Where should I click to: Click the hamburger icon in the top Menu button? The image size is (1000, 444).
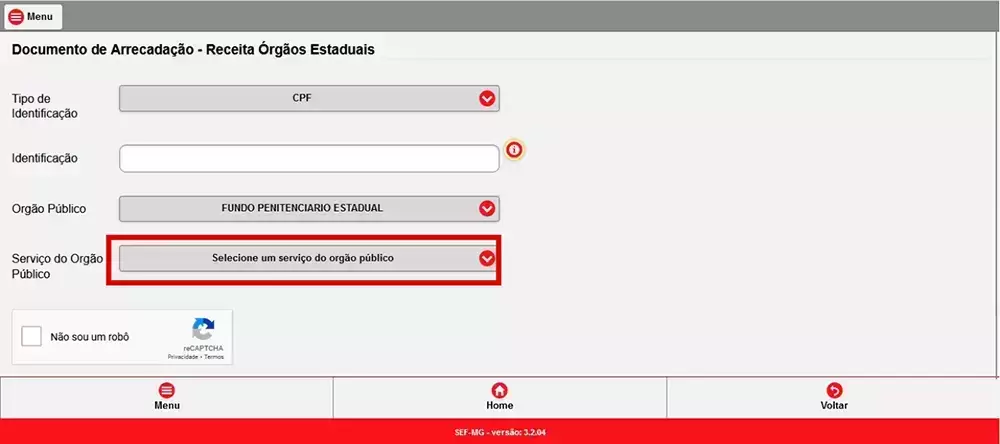point(17,17)
